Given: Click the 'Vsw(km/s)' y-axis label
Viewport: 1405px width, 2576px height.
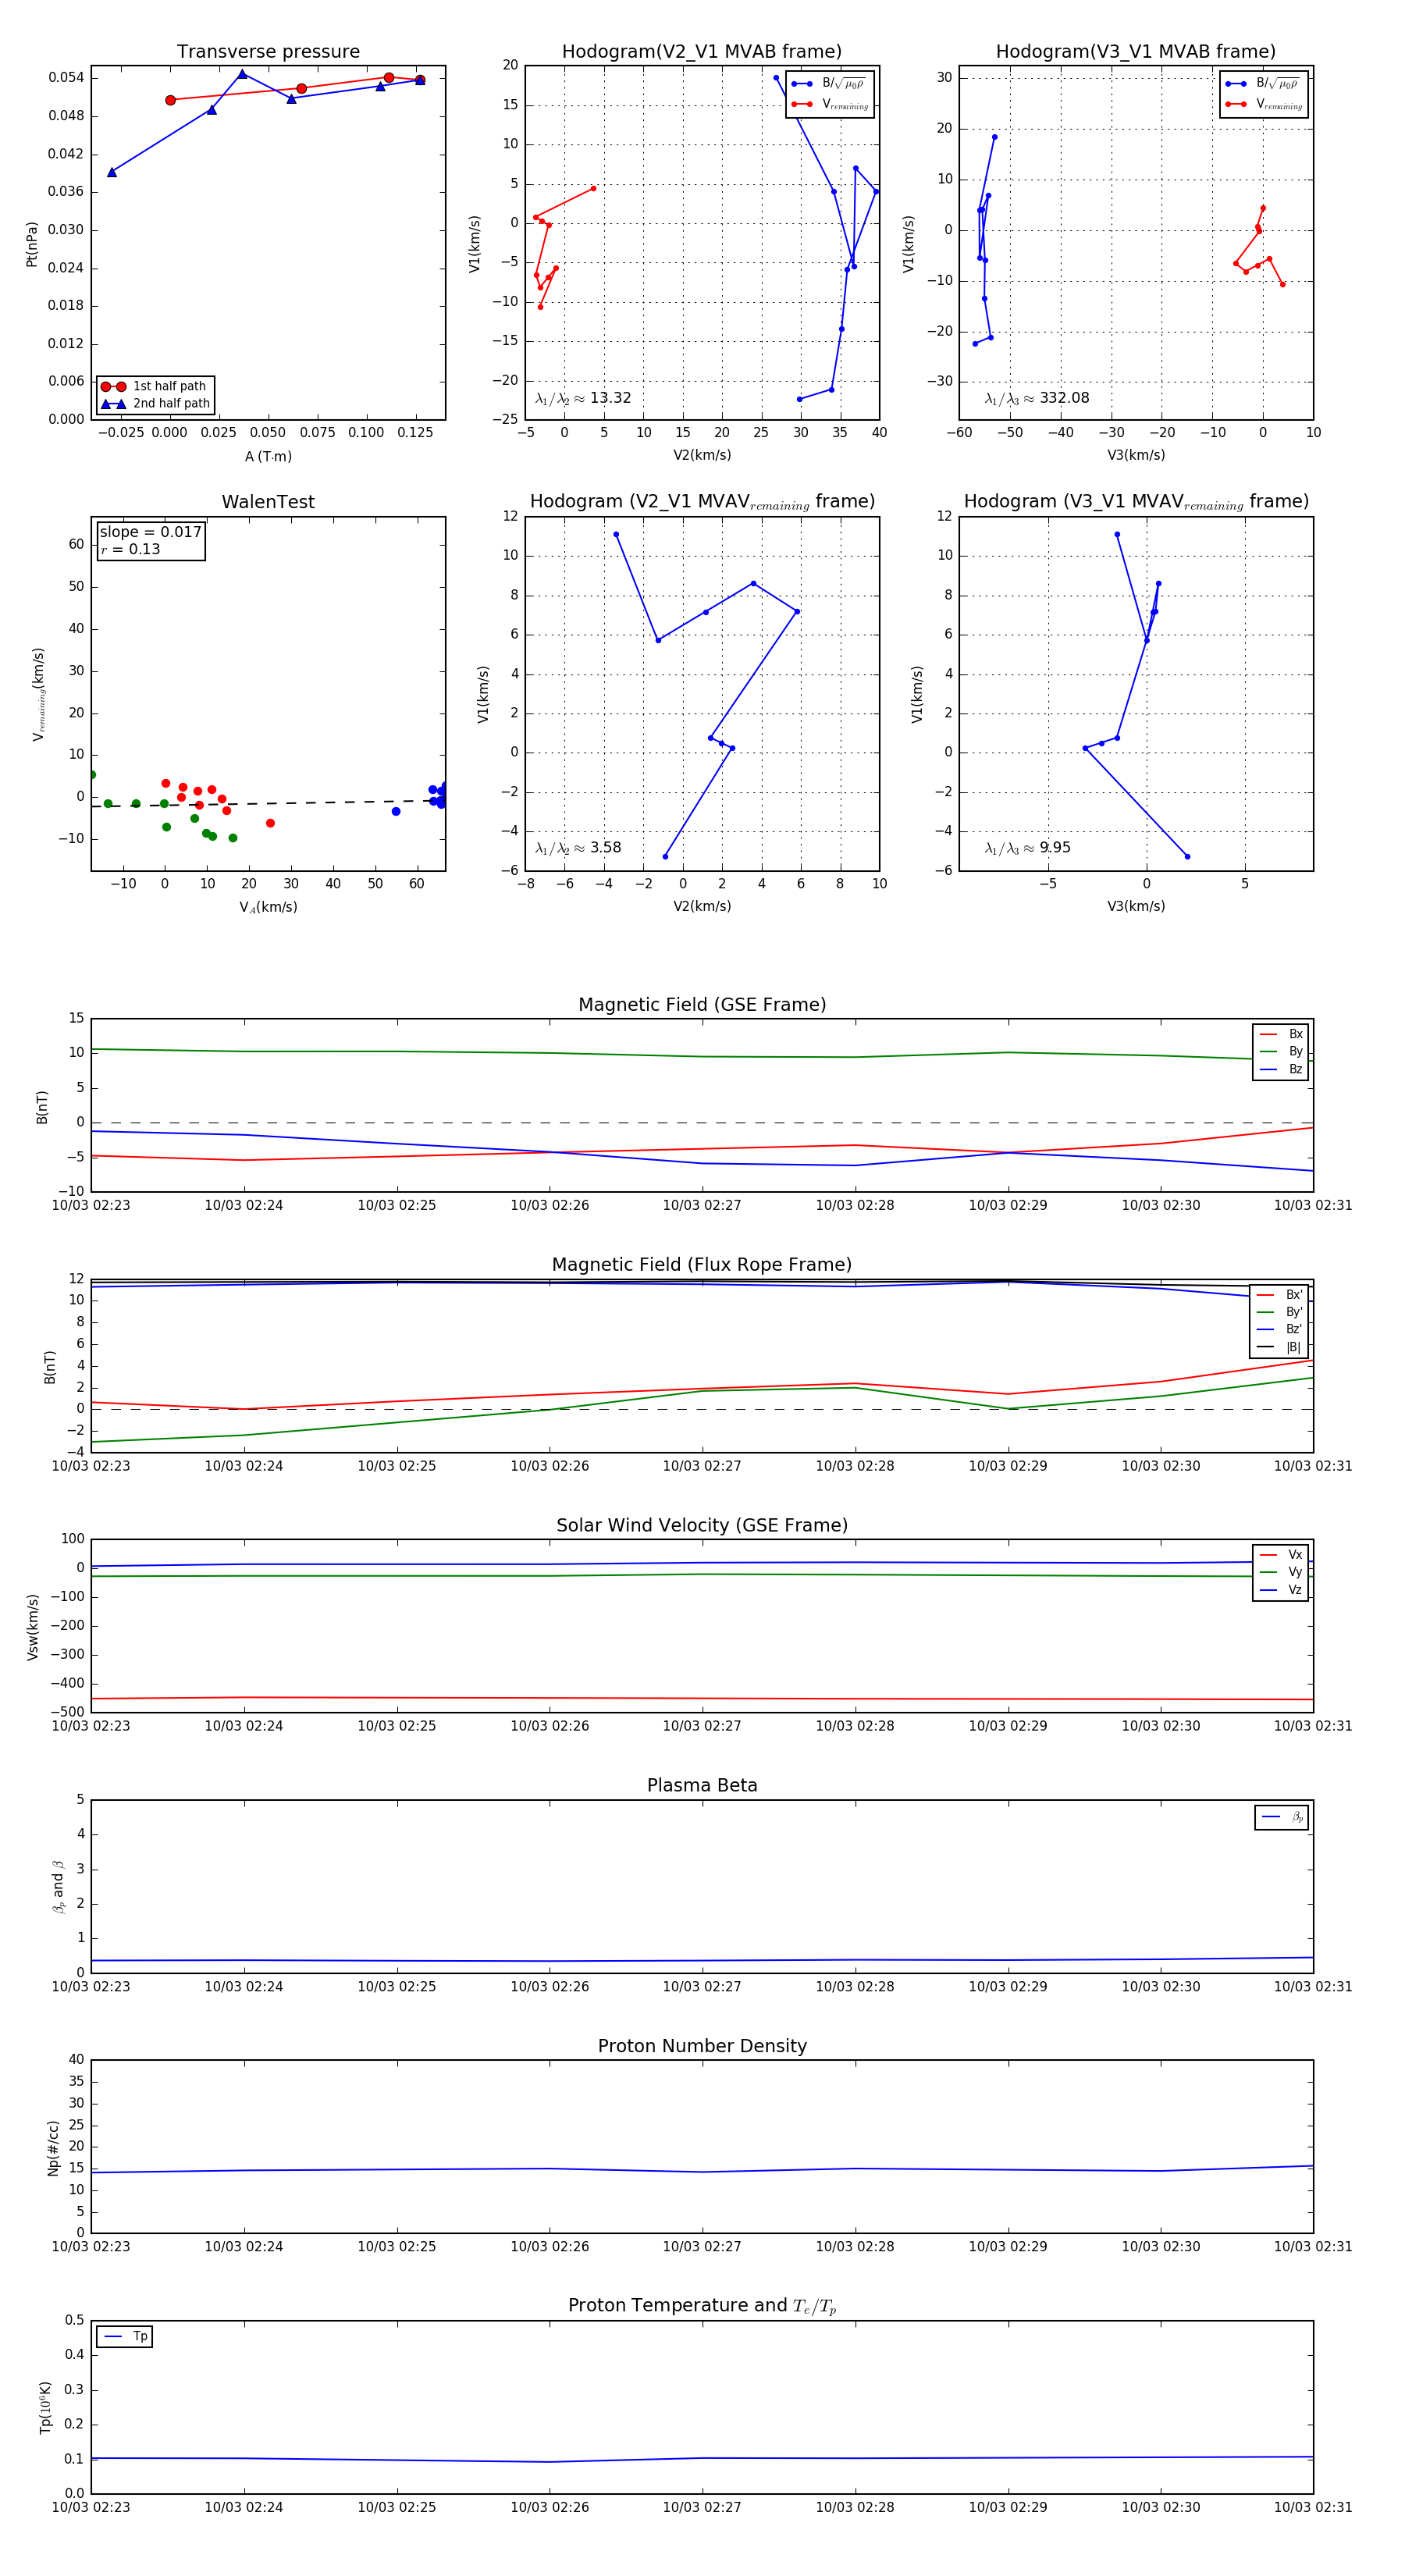Looking at the screenshot, I should (32, 1628).
